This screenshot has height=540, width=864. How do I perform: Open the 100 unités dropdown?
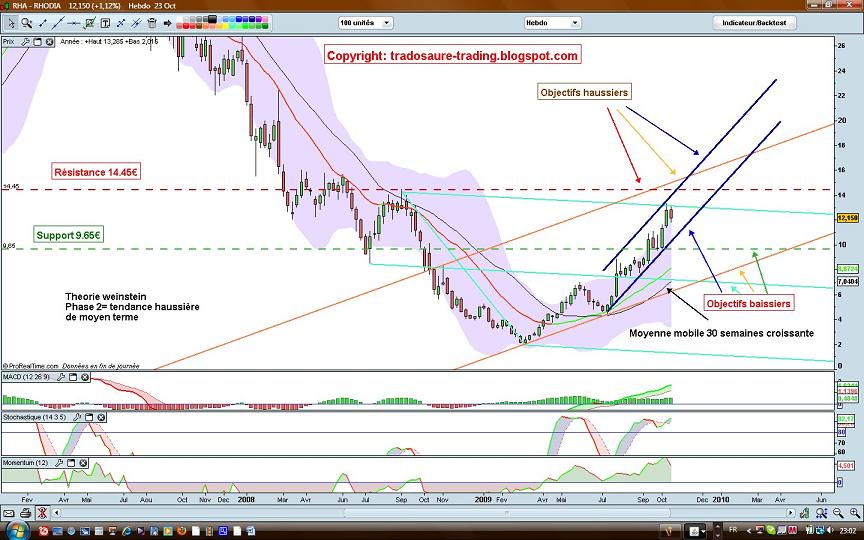(365, 23)
